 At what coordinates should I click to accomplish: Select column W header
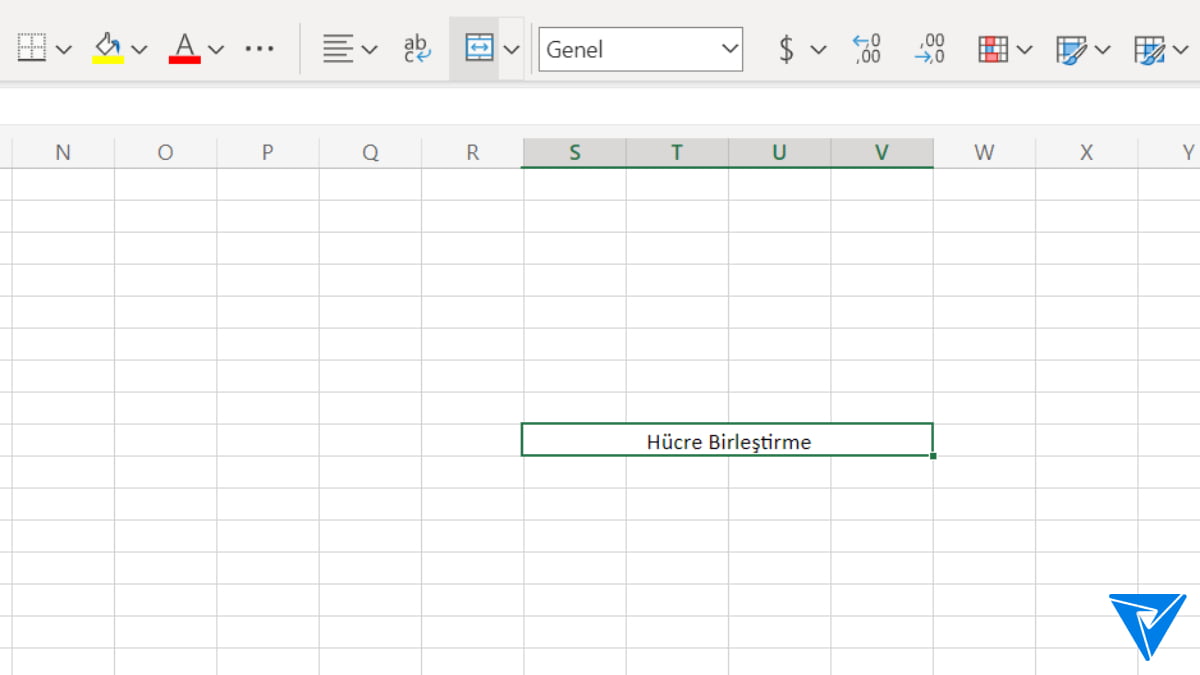(x=984, y=153)
